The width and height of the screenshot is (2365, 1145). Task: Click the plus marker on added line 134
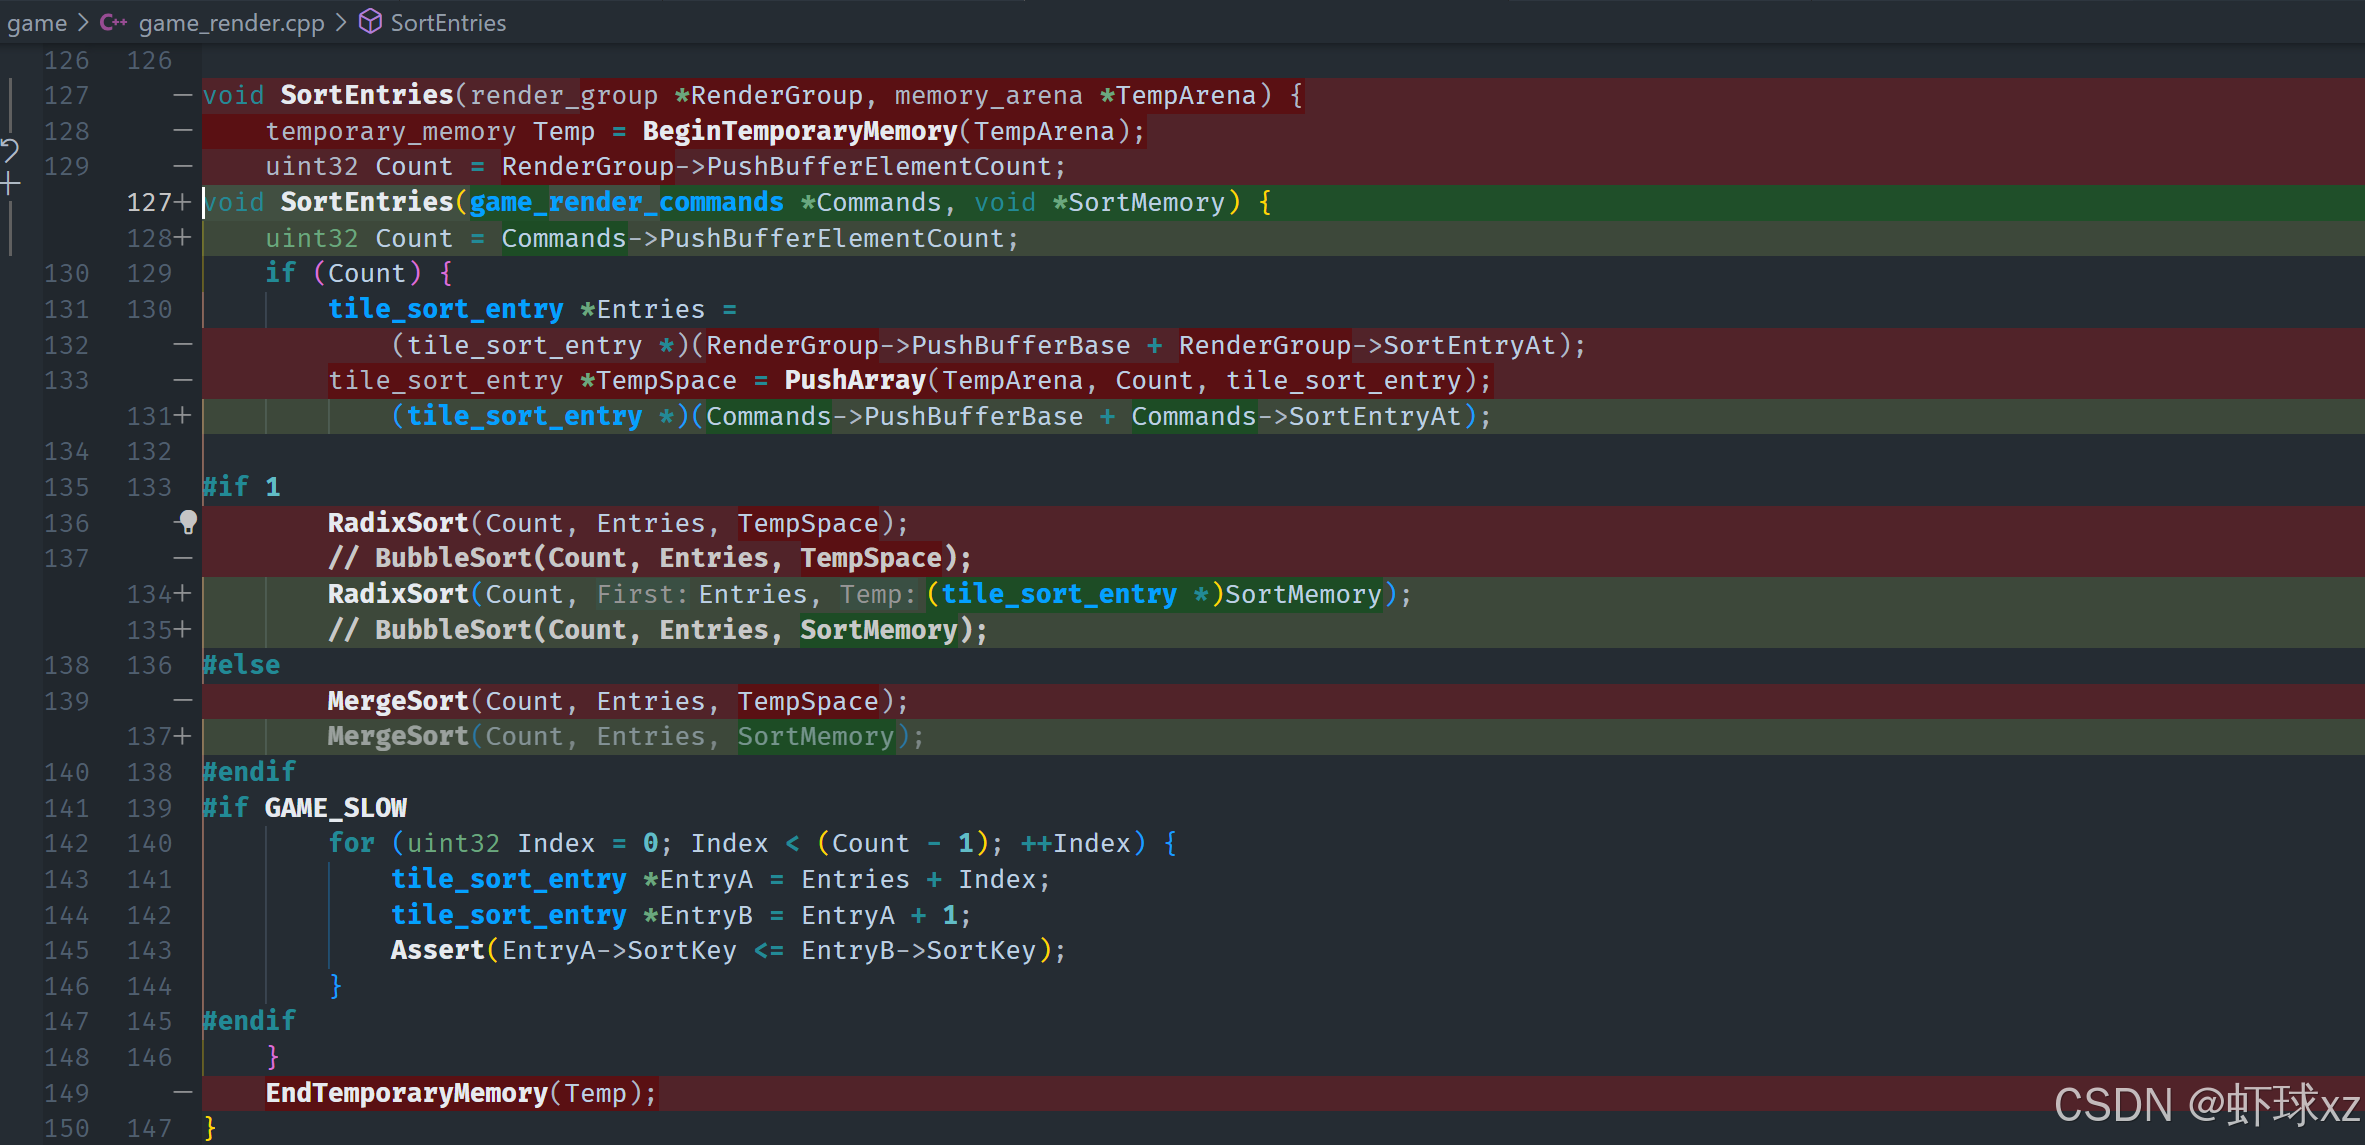pyautogui.click(x=182, y=594)
